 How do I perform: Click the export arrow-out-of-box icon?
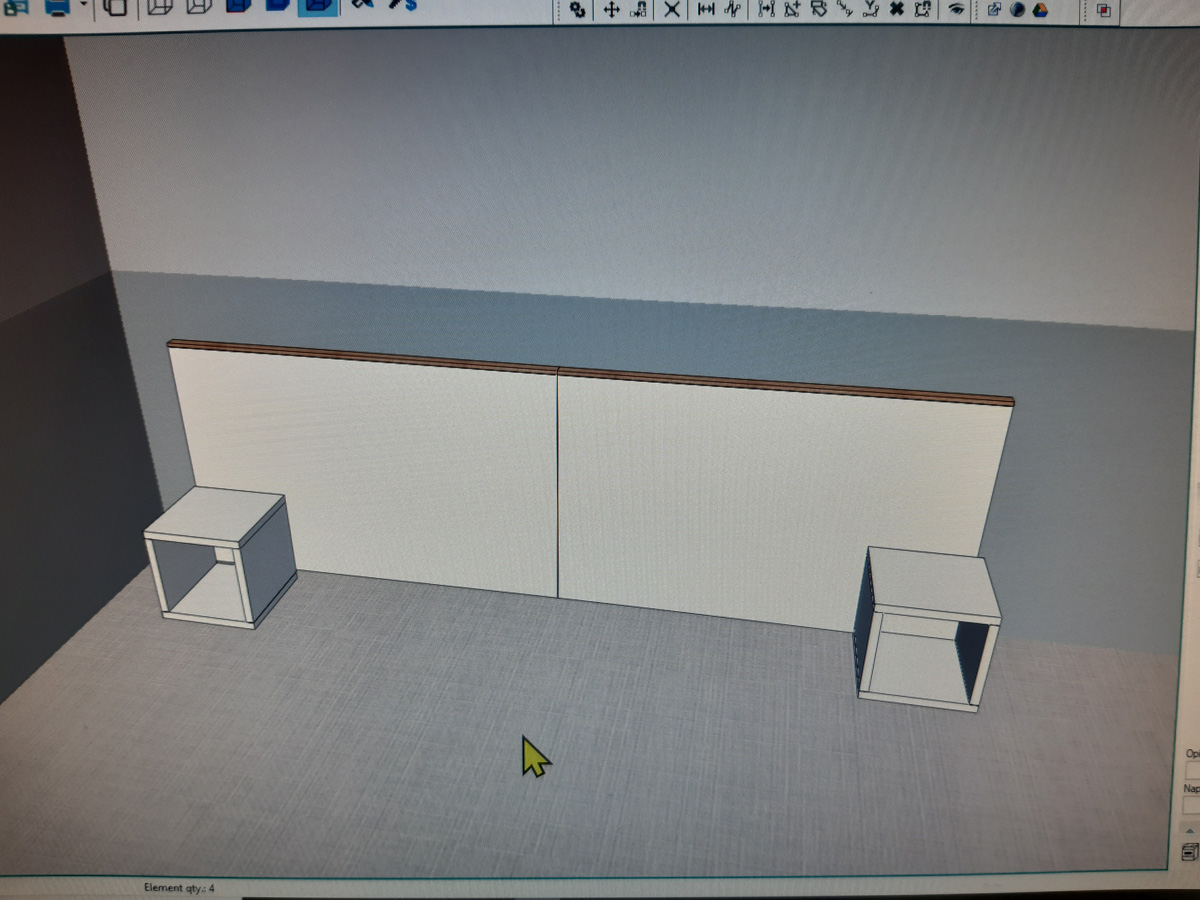click(994, 10)
